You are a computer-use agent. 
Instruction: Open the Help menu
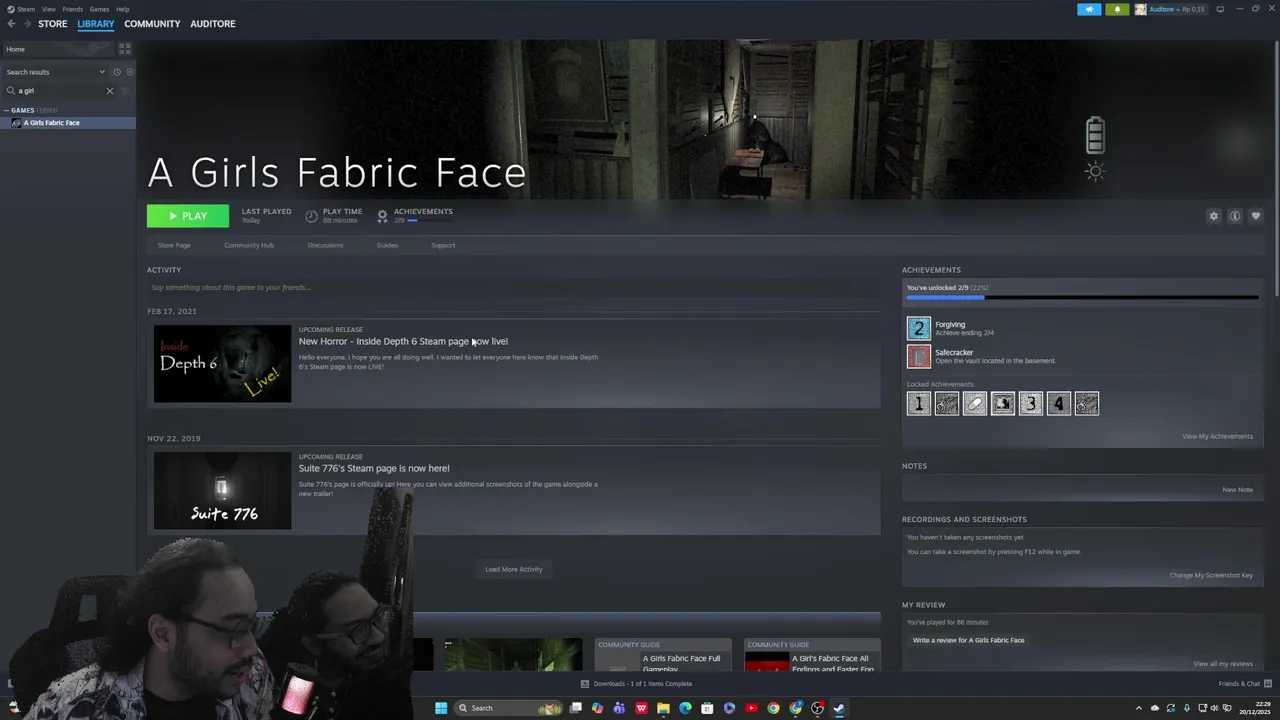(x=122, y=9)
